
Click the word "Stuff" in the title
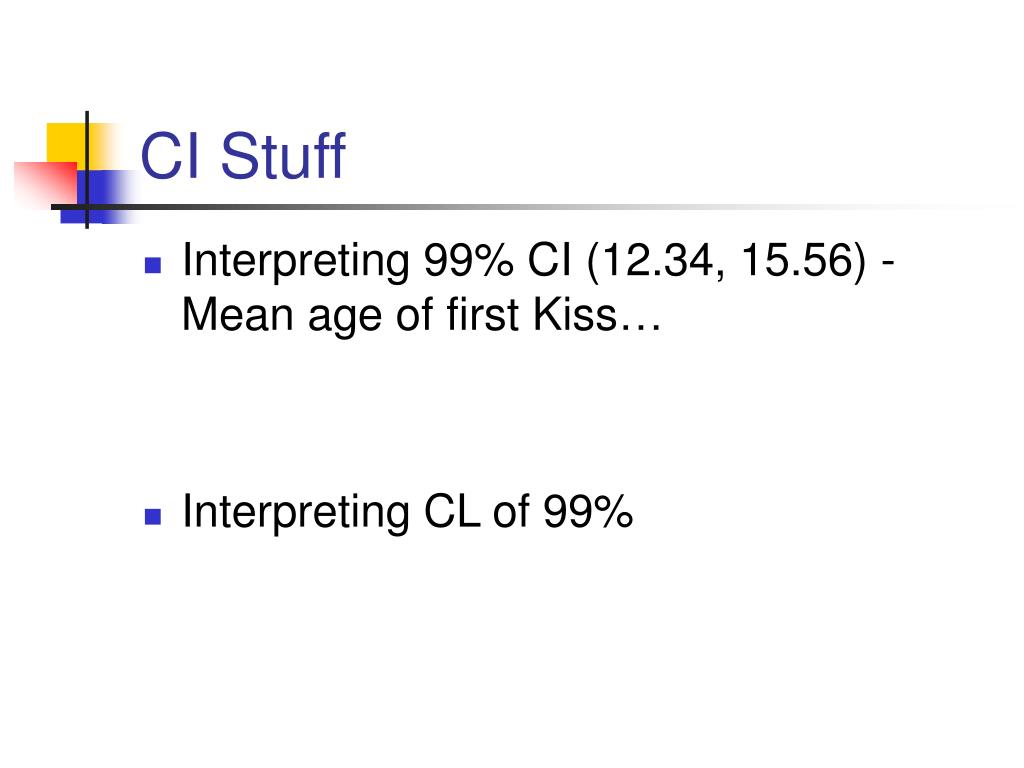[x=283, y=155]
